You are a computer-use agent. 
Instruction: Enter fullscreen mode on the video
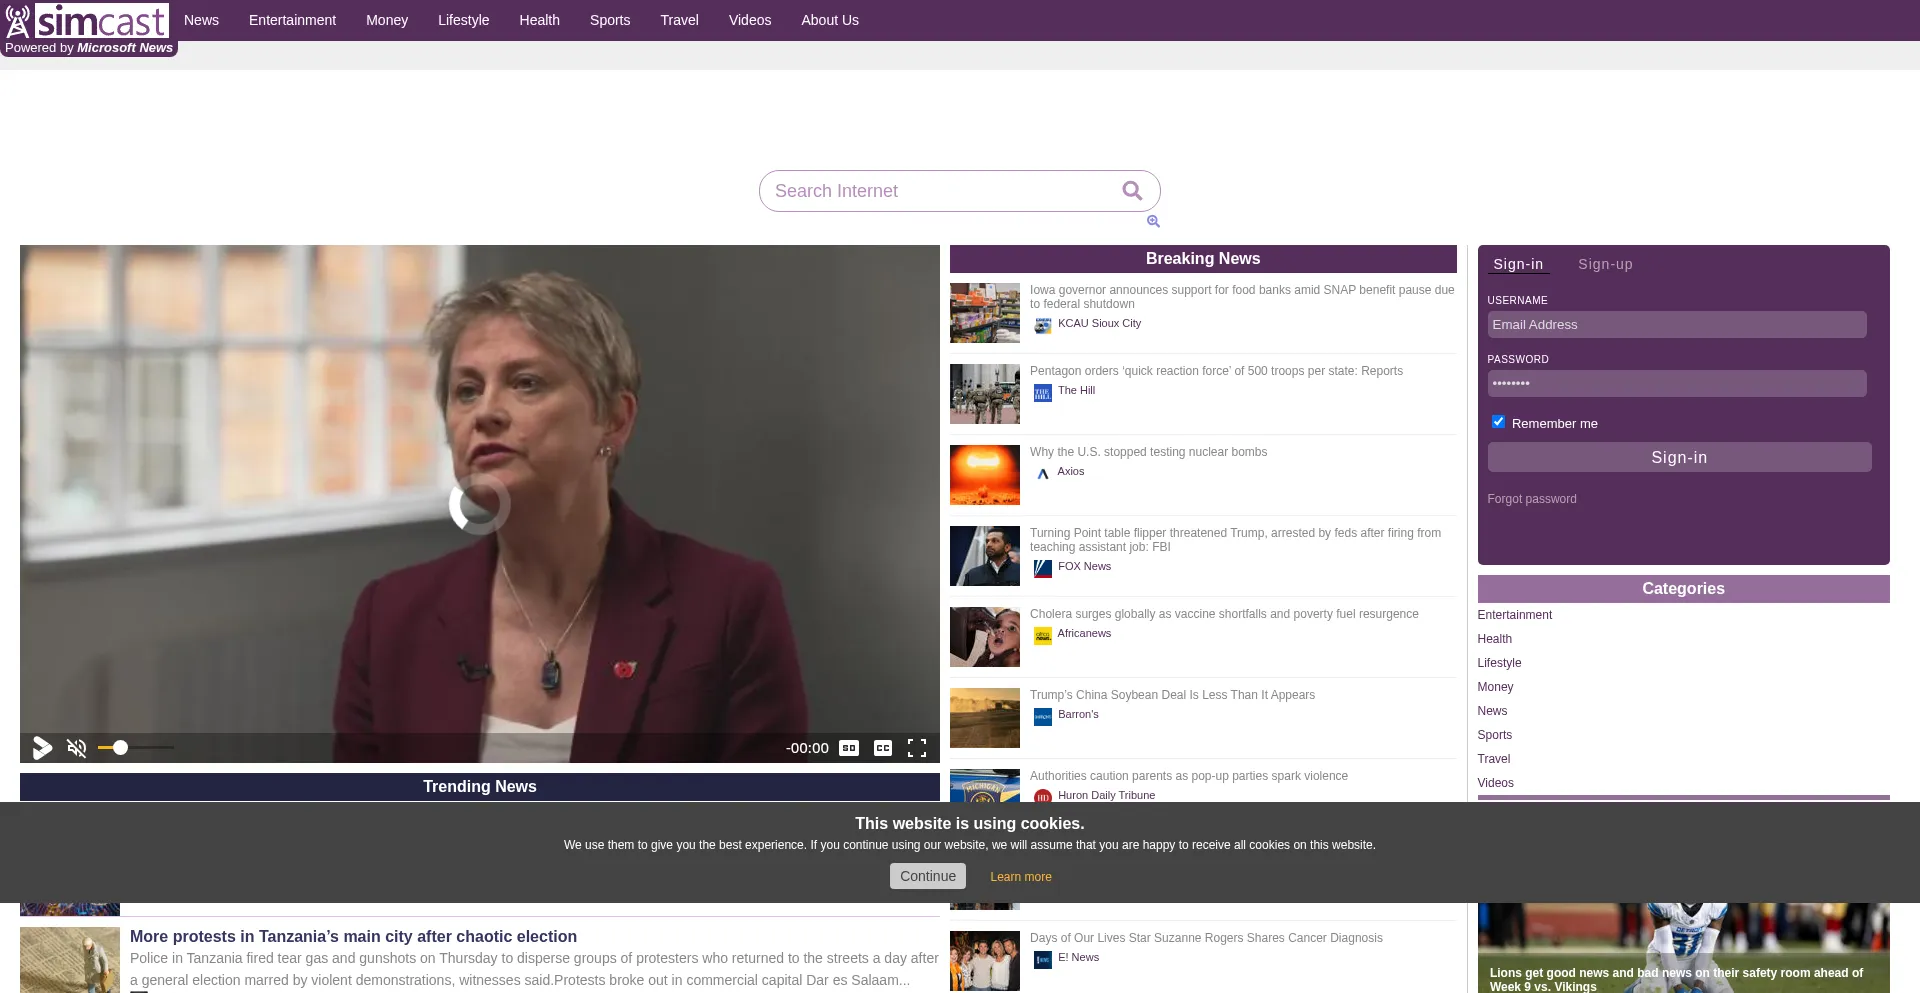pos(917,748)
